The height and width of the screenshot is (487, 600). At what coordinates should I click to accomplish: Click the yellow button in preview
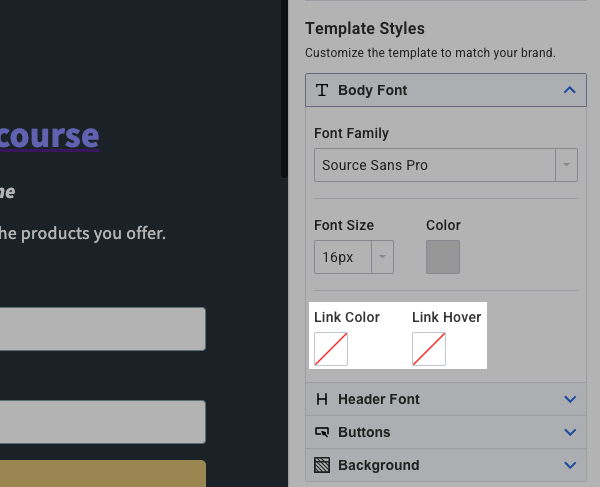(100, 474)
